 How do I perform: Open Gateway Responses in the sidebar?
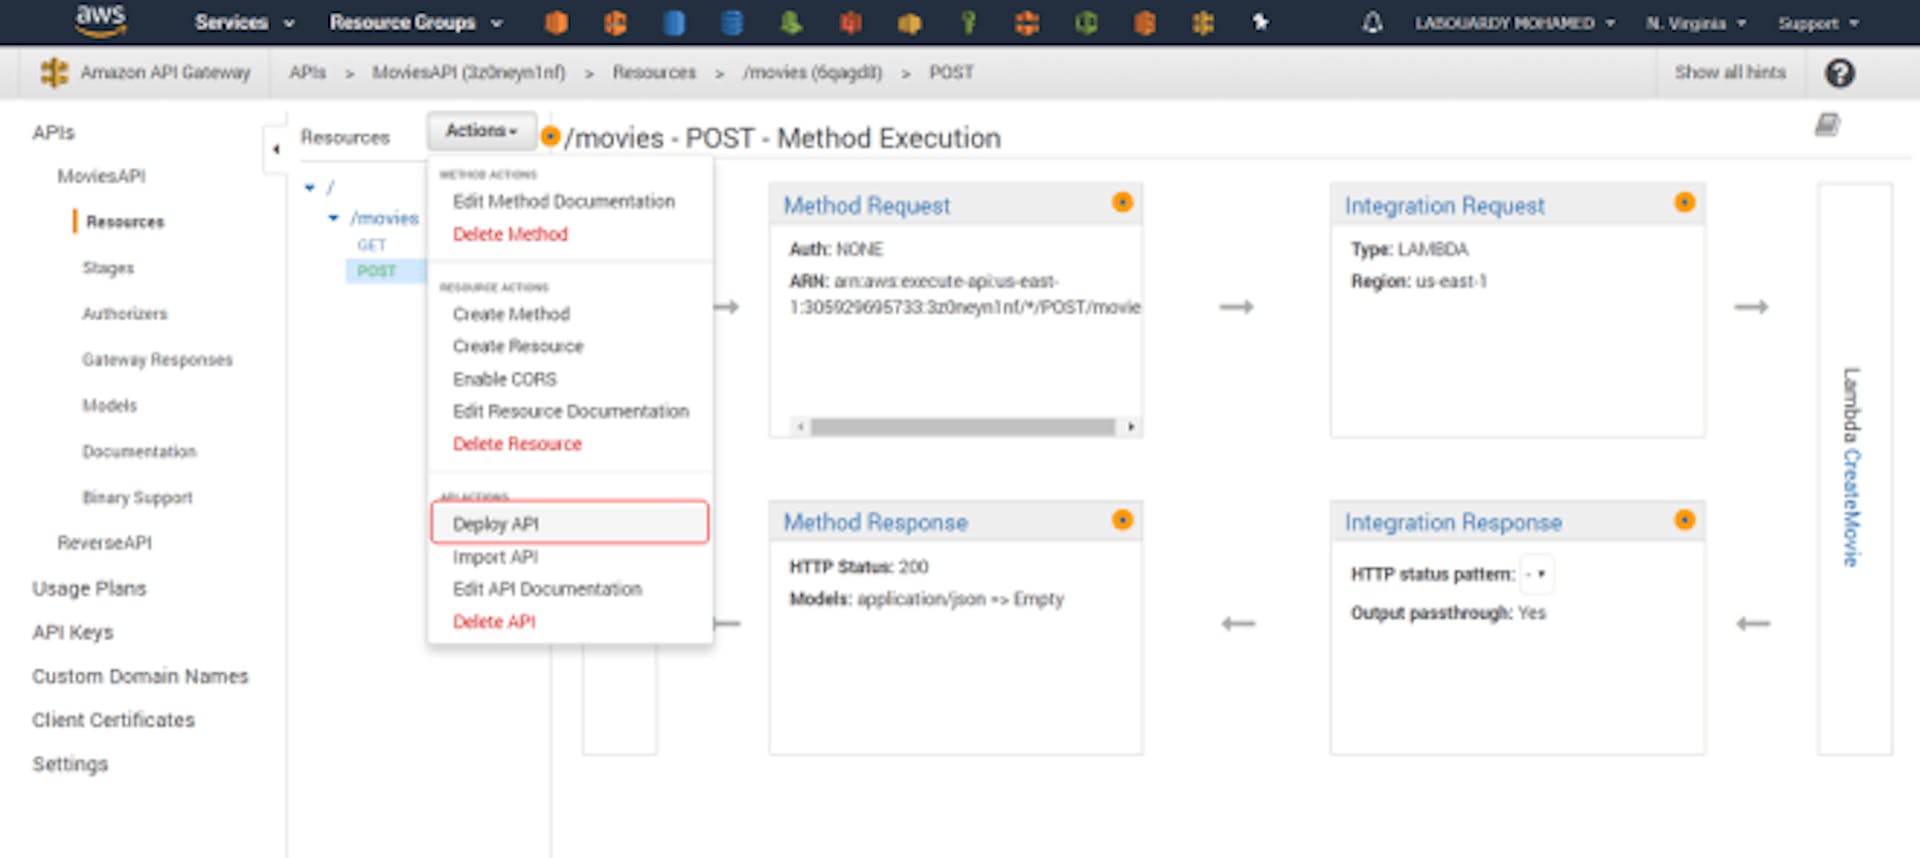click(157, 359)
